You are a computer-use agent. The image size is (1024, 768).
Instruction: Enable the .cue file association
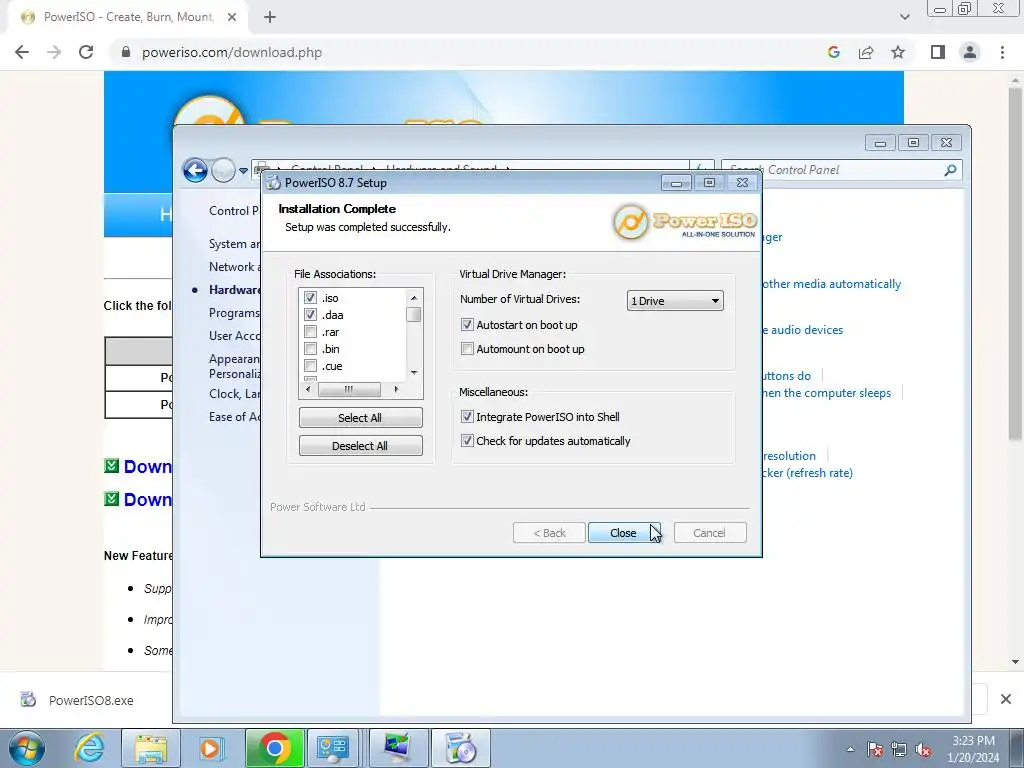[x=310, y=366]
